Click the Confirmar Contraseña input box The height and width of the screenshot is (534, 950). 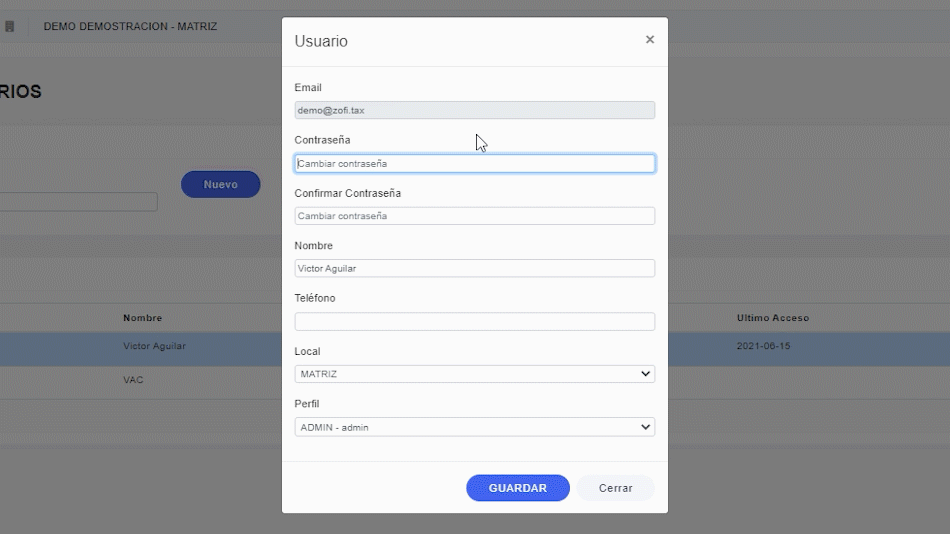pos(474,216)
